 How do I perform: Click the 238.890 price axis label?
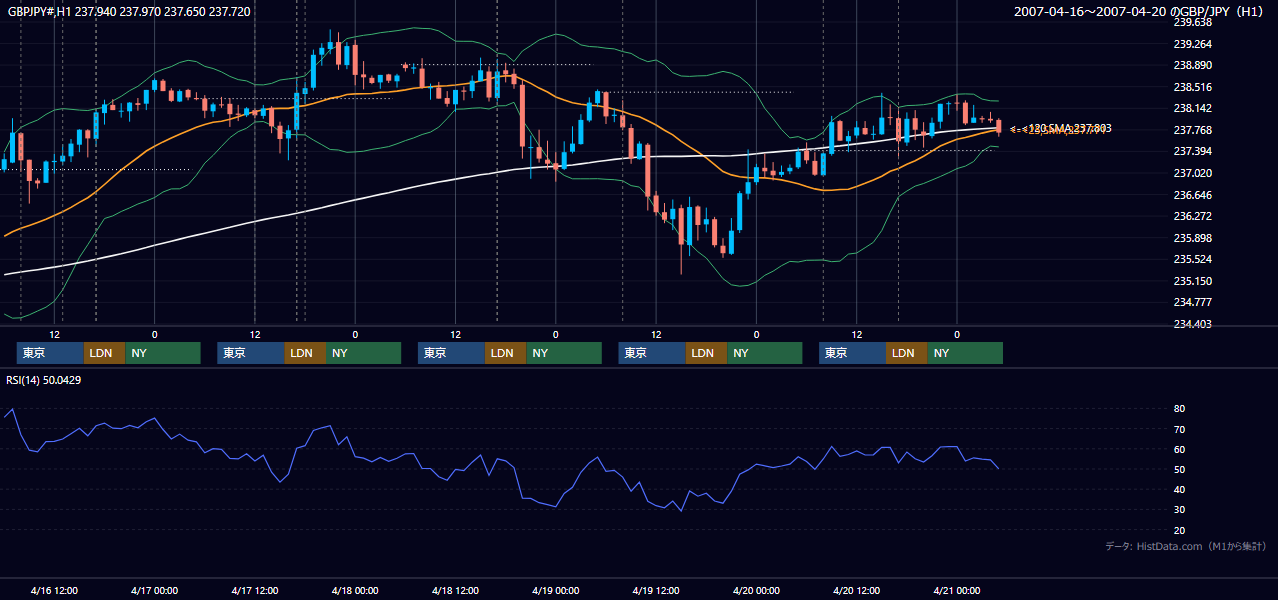[x=1193, y=65]
